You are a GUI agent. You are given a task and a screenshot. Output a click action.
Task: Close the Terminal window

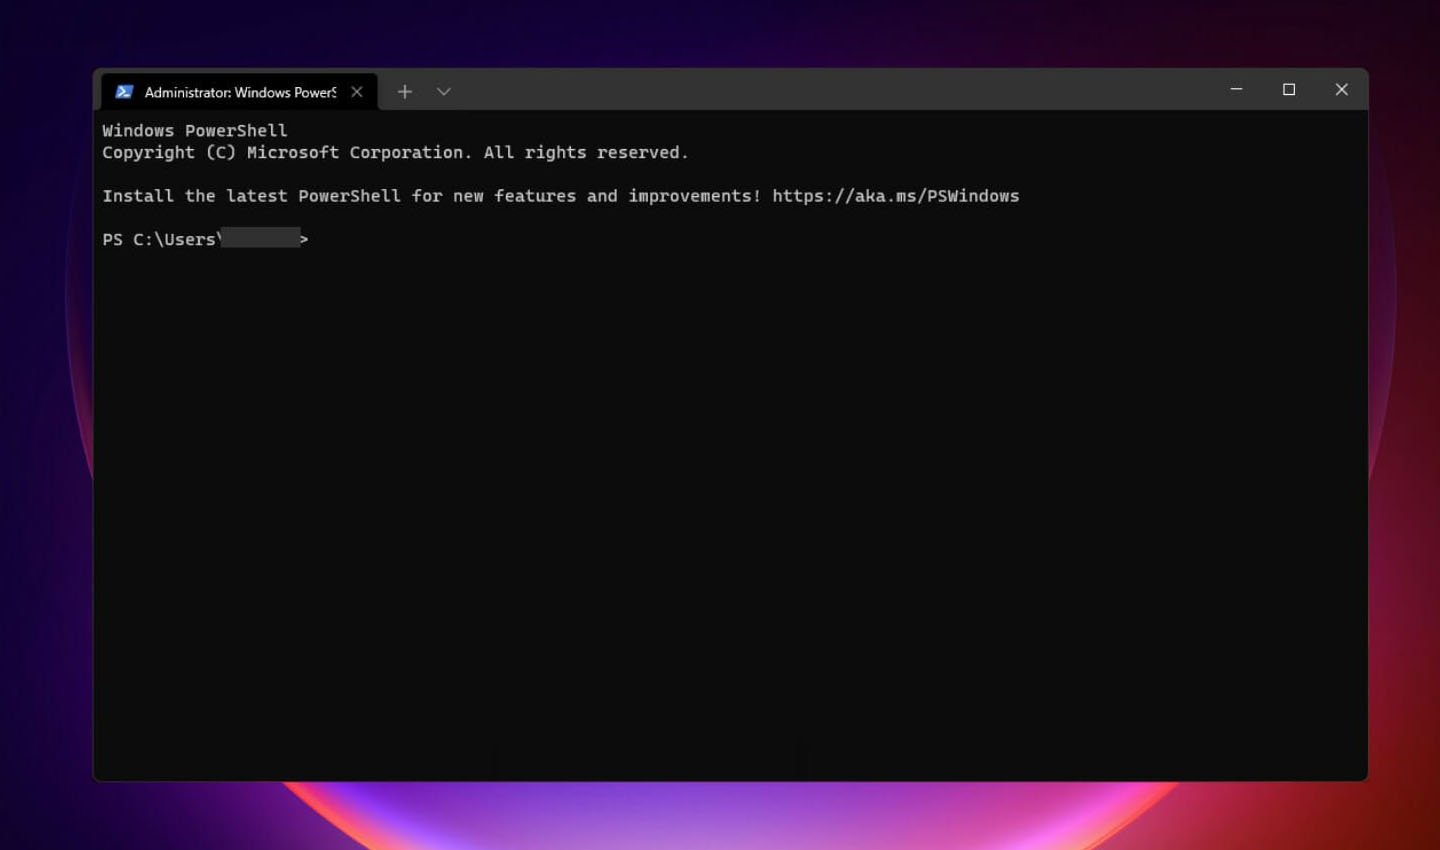1342,90
